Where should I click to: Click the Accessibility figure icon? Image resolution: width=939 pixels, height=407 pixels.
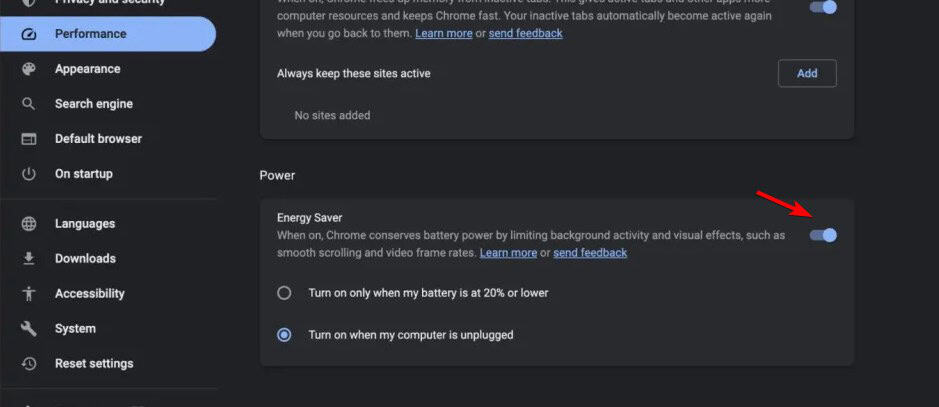click(29, 294)
